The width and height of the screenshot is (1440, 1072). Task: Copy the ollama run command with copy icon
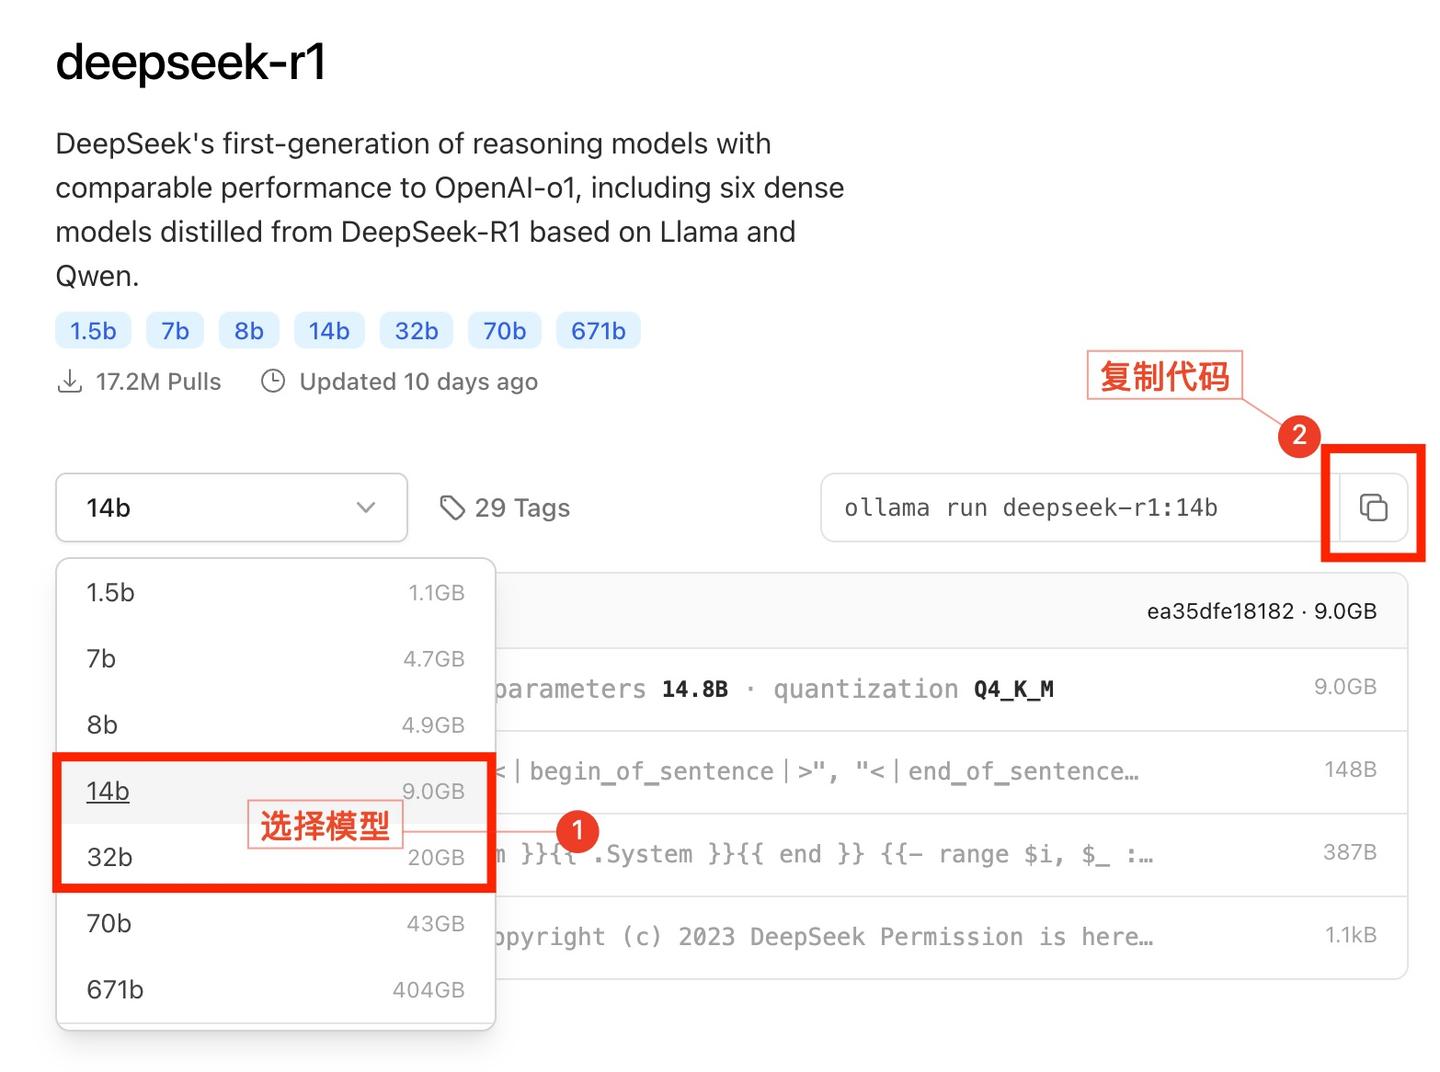[x=1374, y=507]
